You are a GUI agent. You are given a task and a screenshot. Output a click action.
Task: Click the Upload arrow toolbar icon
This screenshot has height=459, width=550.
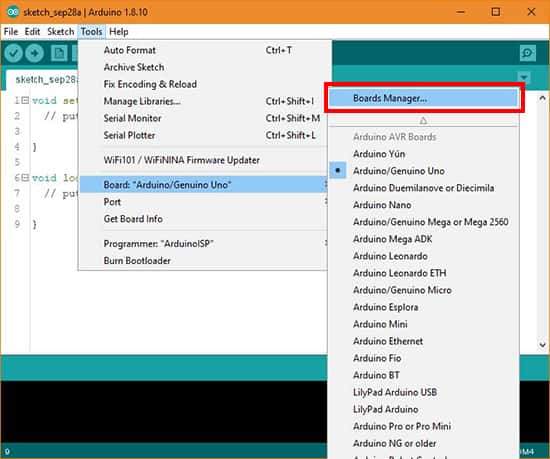click(34, 53)
